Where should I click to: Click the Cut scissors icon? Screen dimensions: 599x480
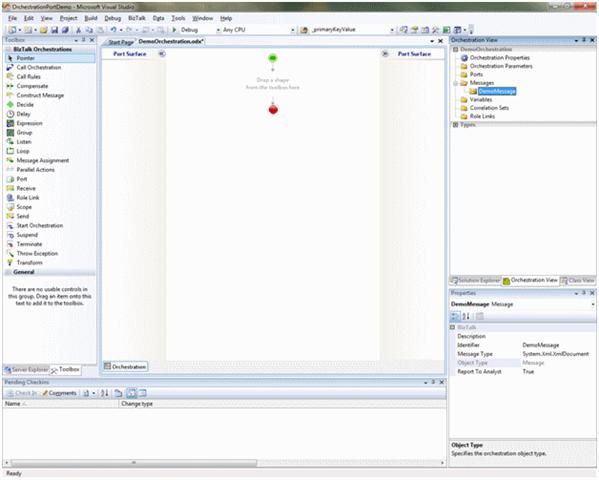coord(78,30)
